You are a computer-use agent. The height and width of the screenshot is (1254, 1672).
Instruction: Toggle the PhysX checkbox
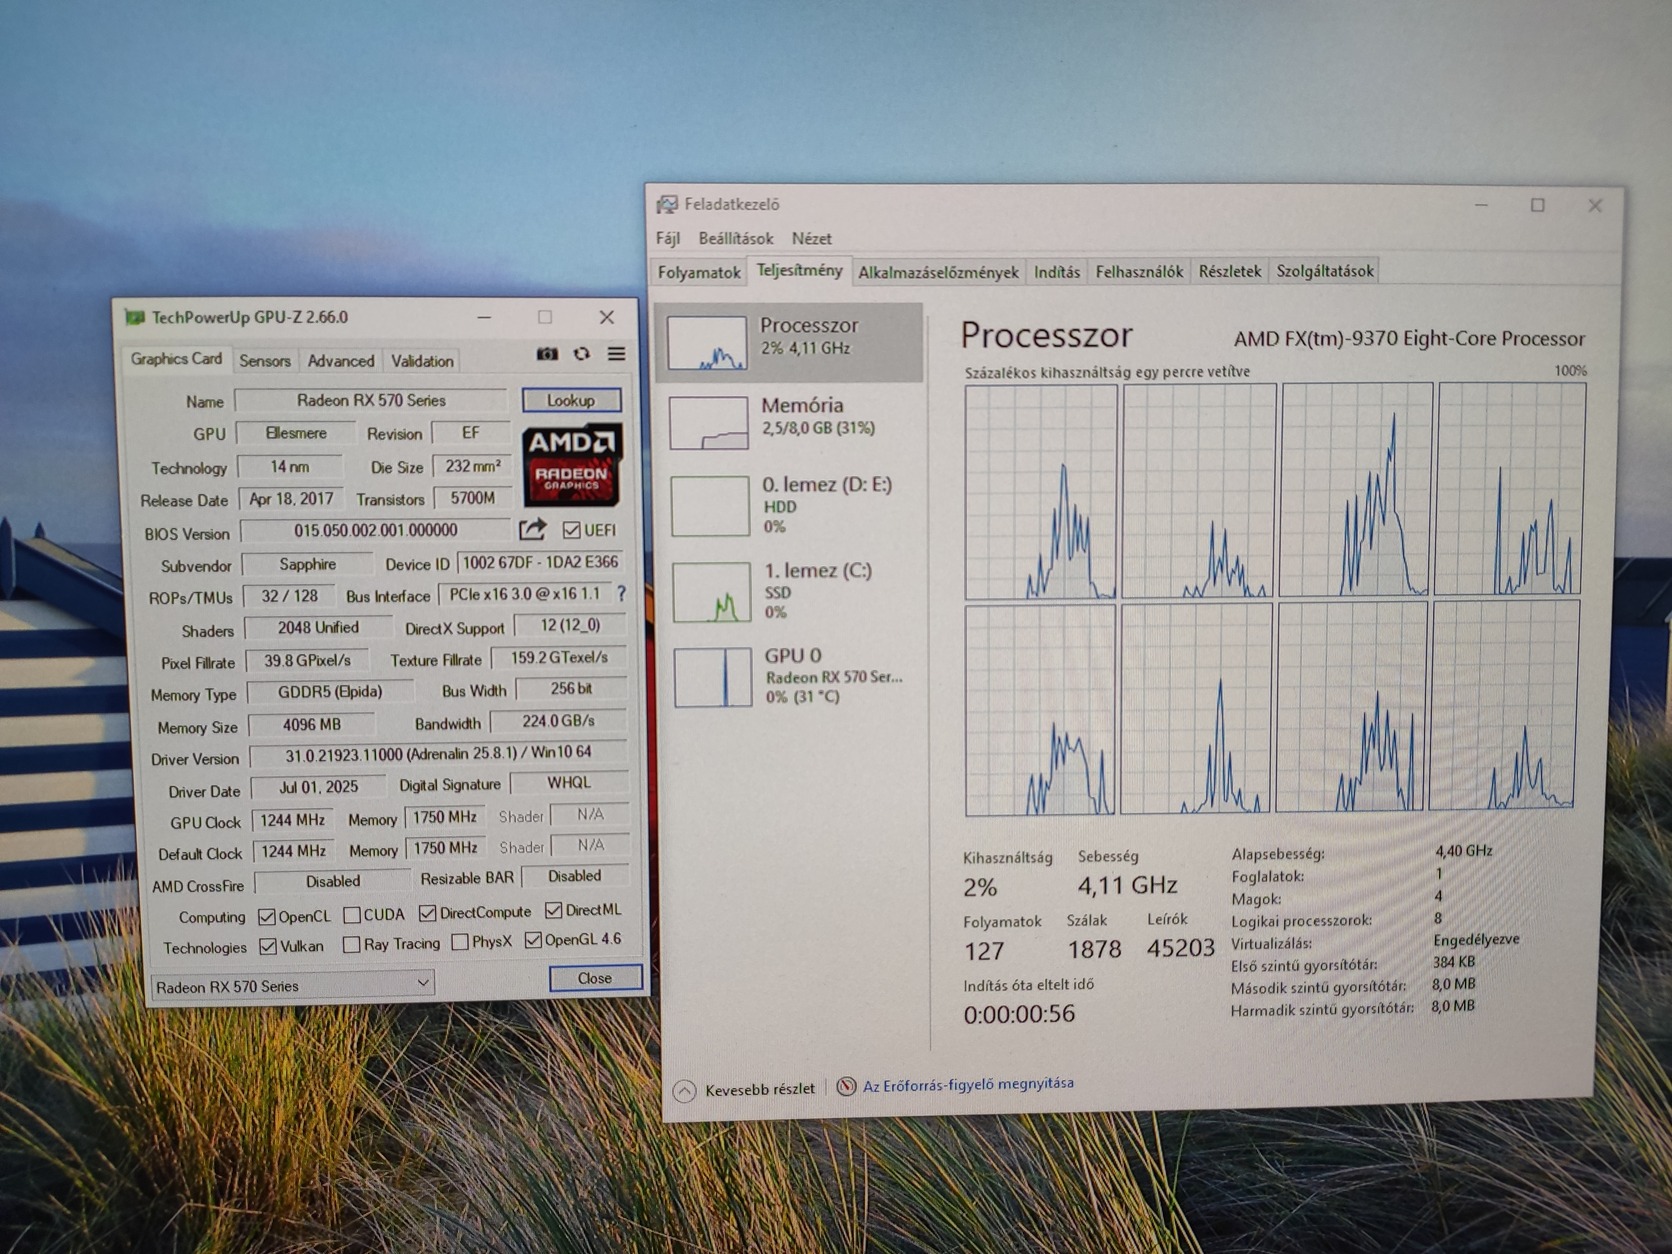(x=460, y=942)
